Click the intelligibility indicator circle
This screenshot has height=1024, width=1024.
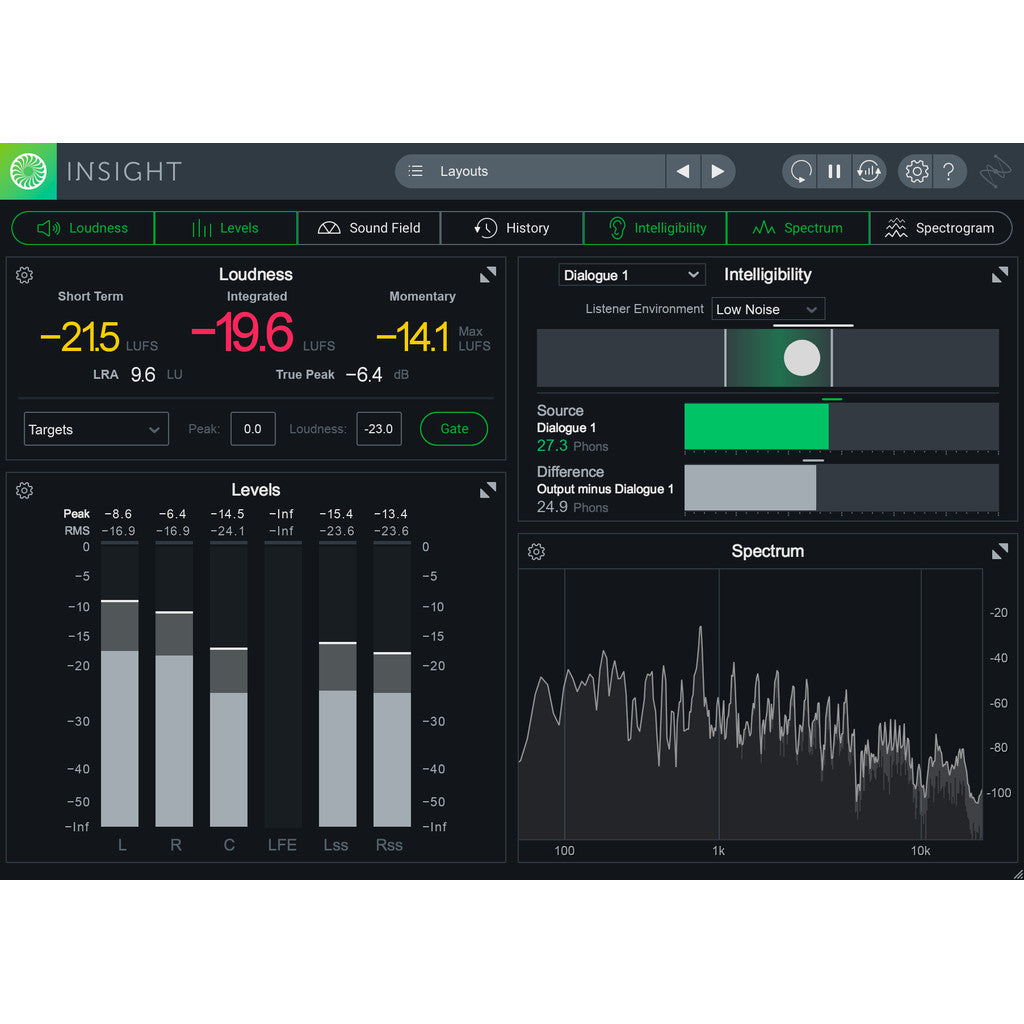tap(801, 358)
